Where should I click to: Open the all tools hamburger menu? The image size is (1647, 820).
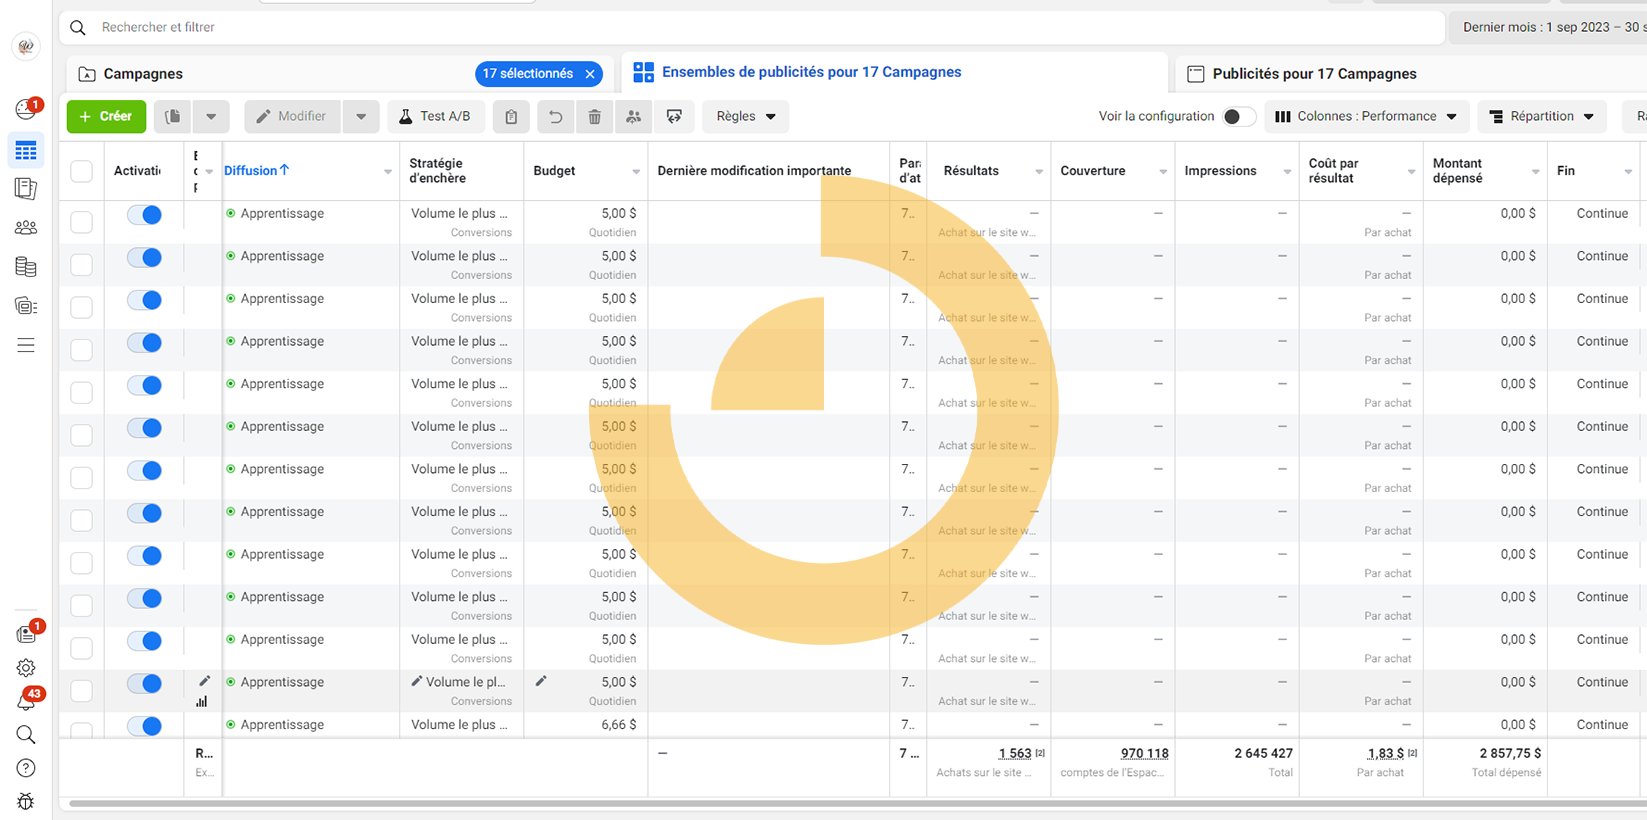(x=26, y=345)
